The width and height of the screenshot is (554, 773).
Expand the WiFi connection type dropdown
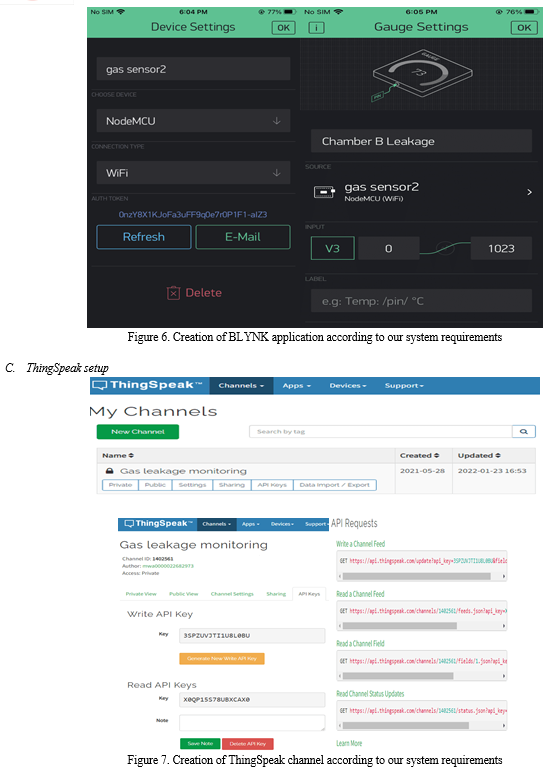pos(193,173)
